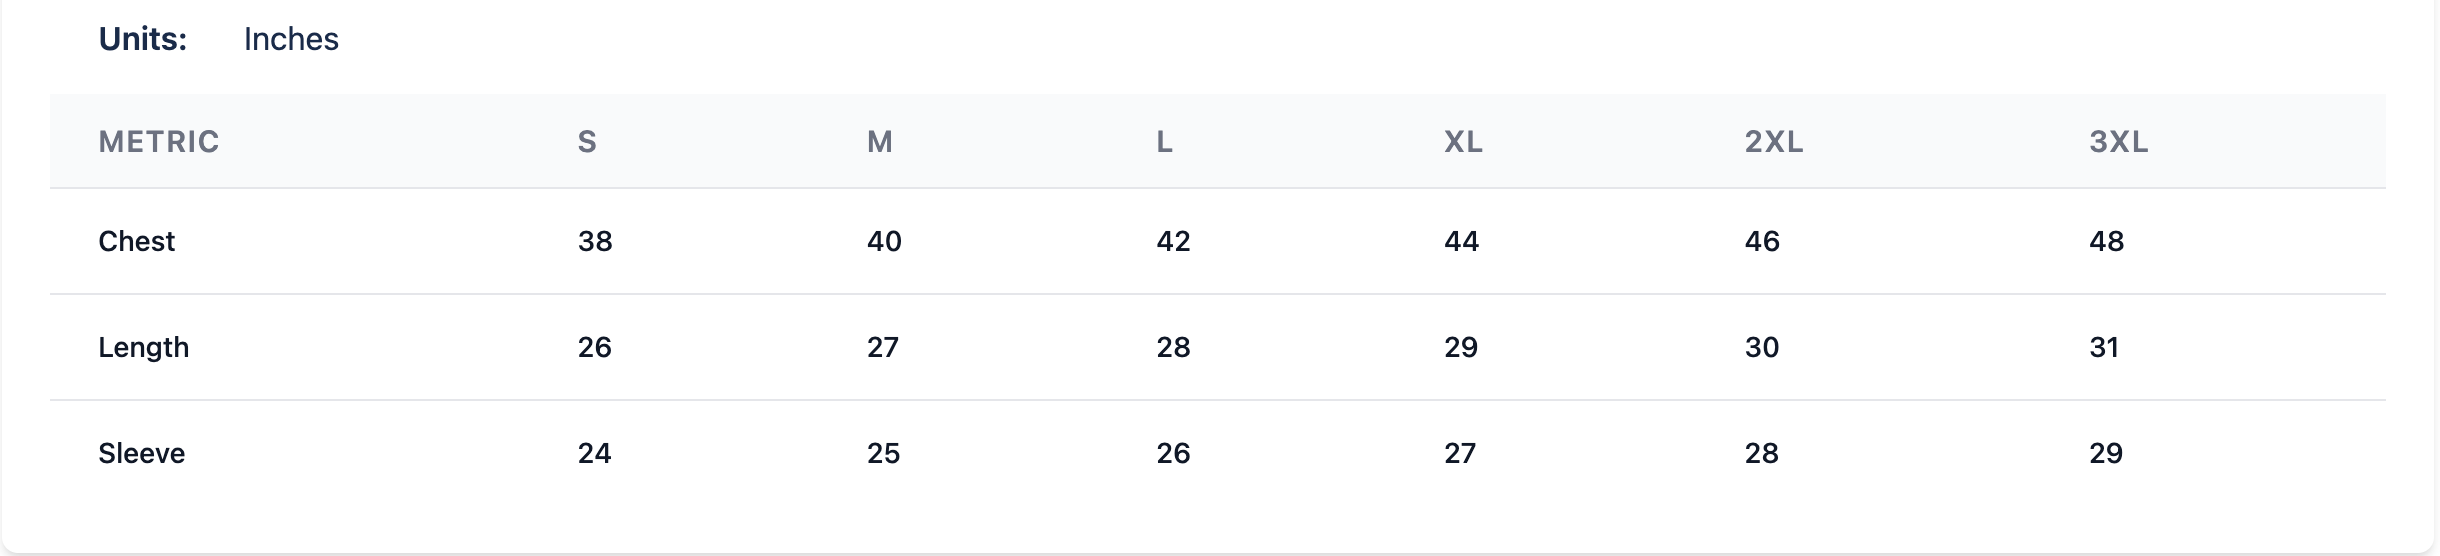Select the Sleeve row label
The height and width of the screenshot is (556, 2440).
coord(142,454)
